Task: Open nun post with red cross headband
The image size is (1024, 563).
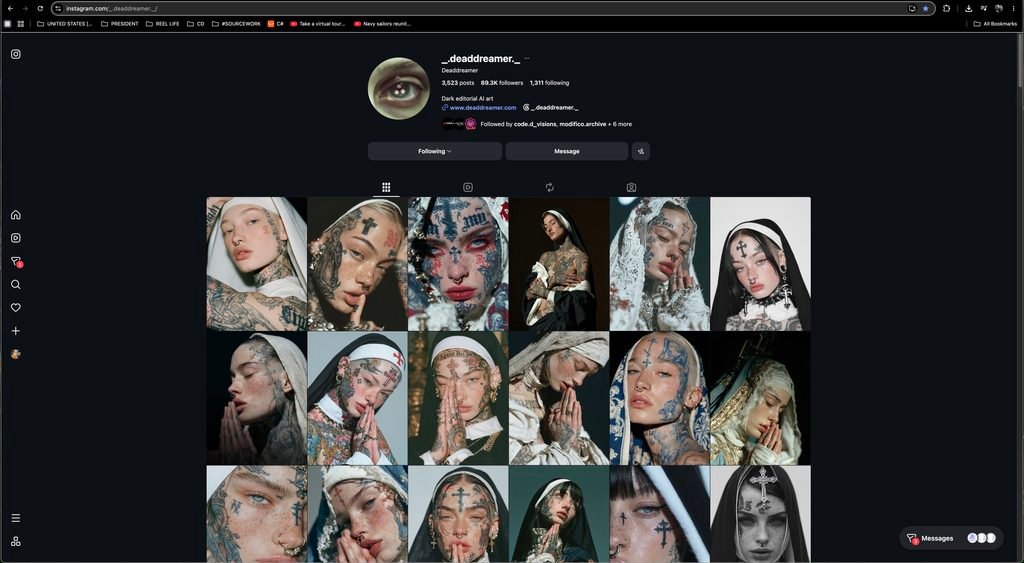Action: (357, 398)
